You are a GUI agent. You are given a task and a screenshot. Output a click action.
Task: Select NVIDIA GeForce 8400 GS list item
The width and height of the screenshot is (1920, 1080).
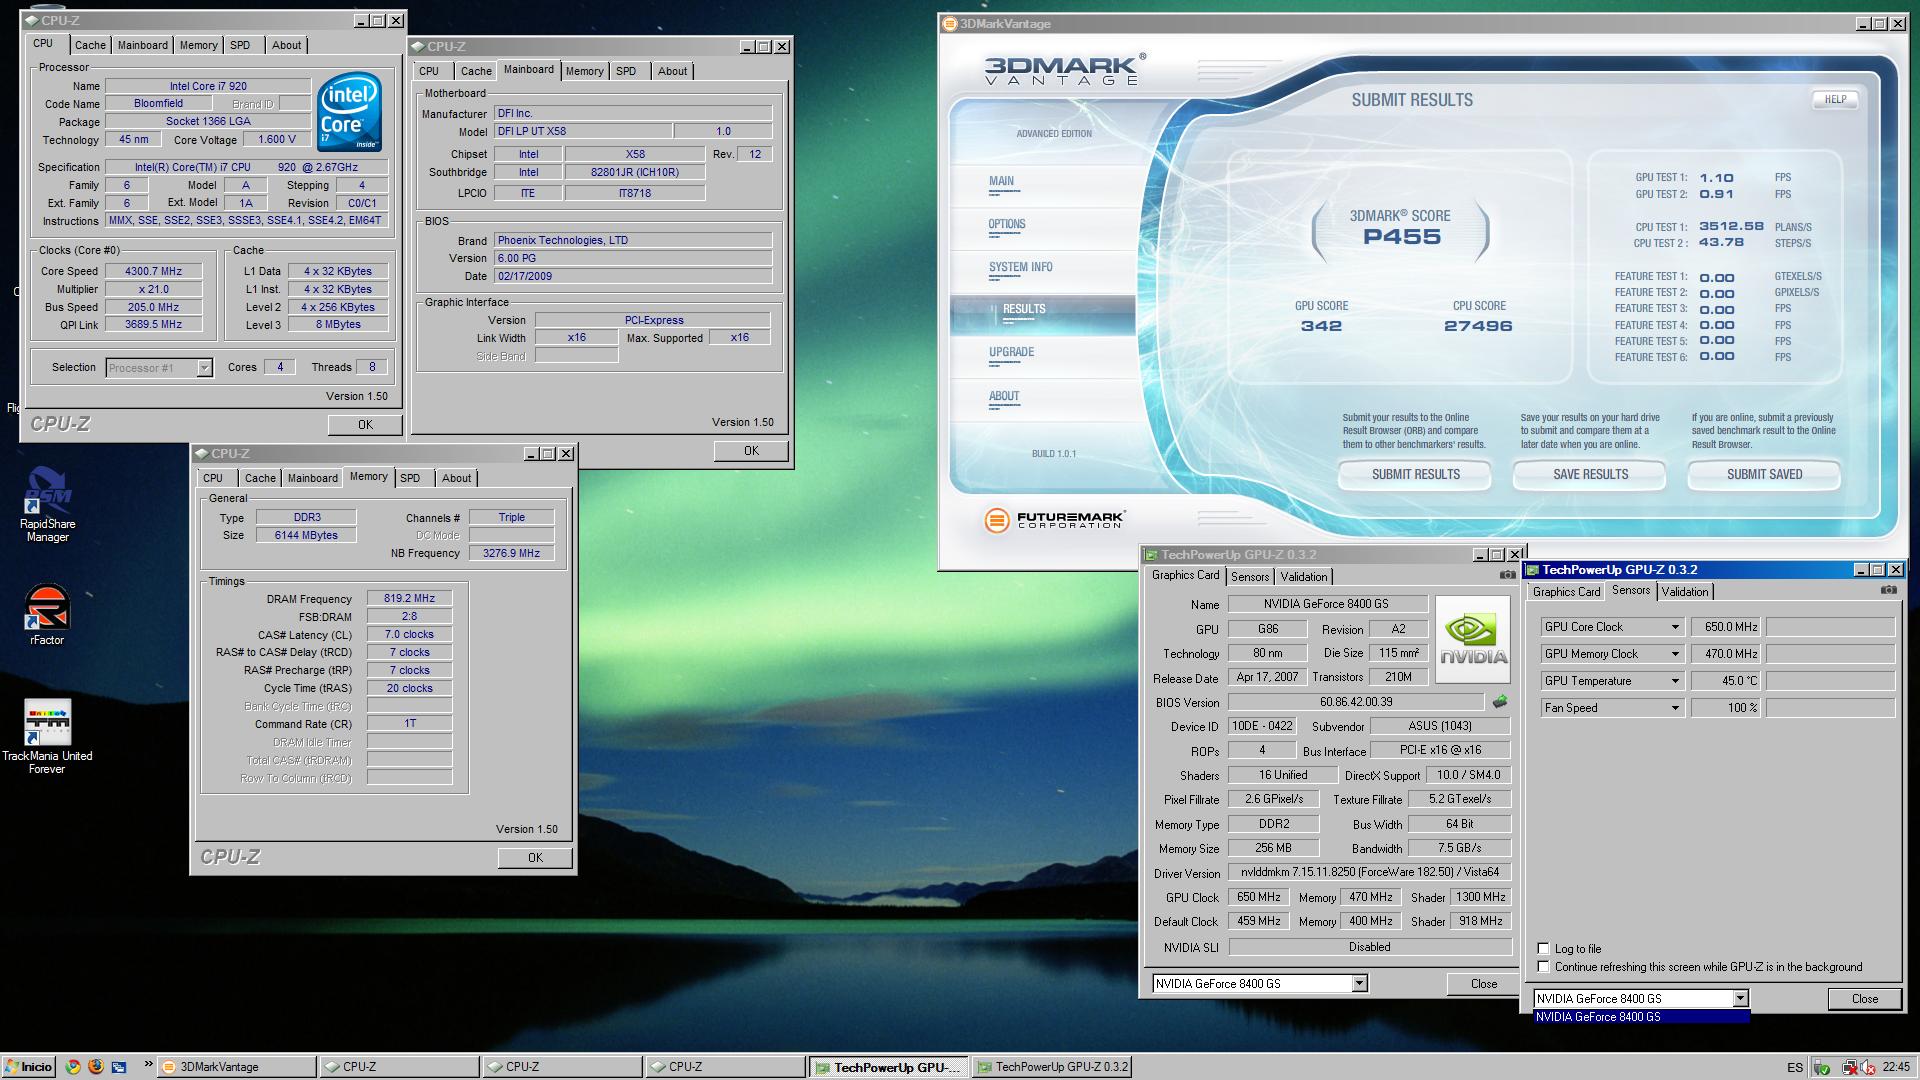click(x=1642, y=1017)
